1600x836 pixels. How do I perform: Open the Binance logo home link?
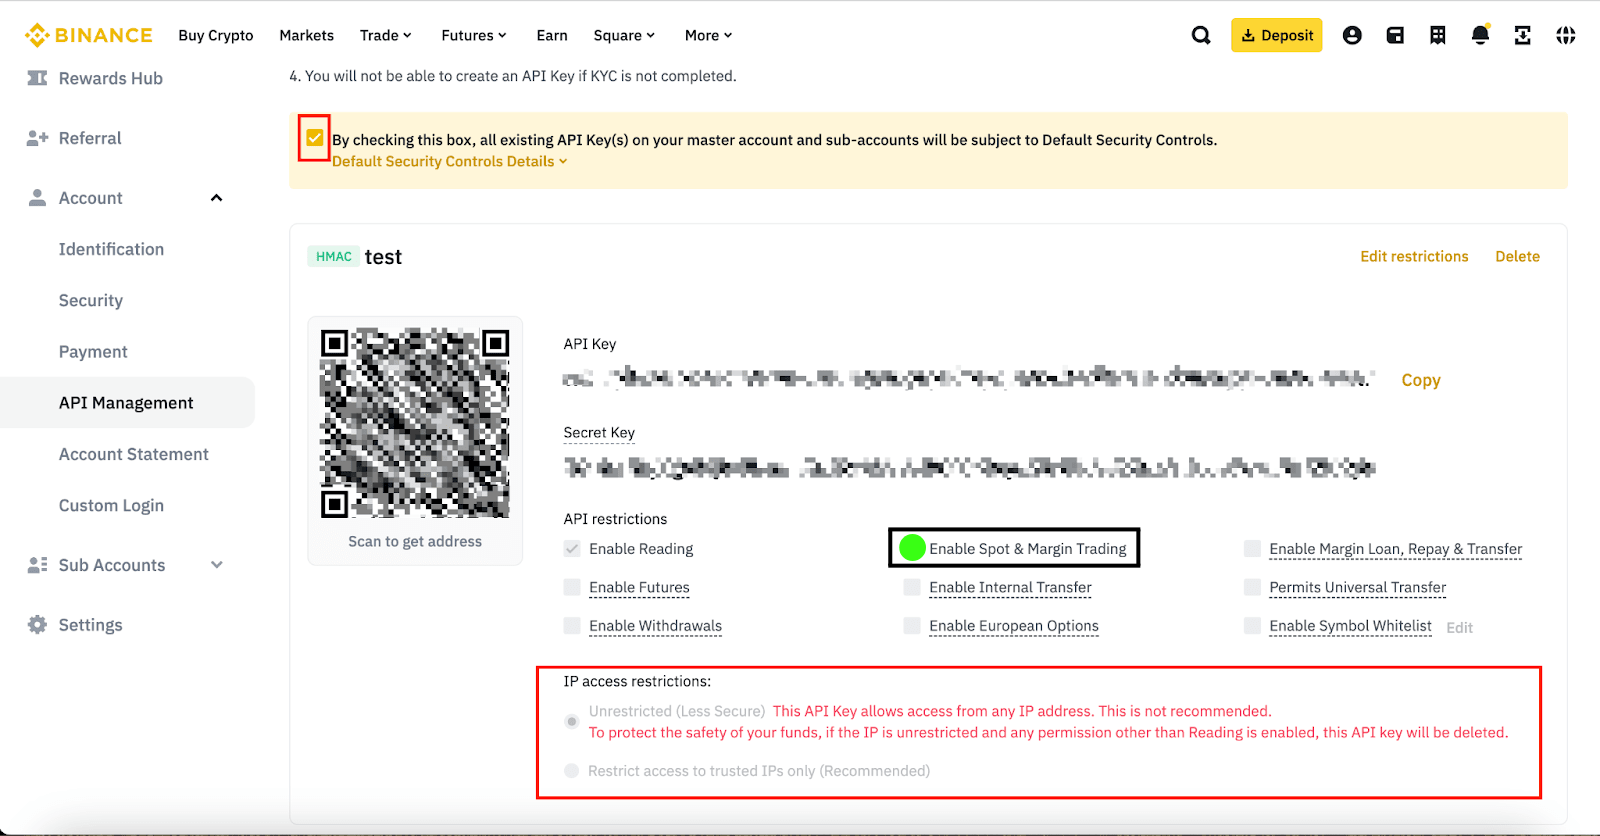pyautogui.click(x=89, y=35)
